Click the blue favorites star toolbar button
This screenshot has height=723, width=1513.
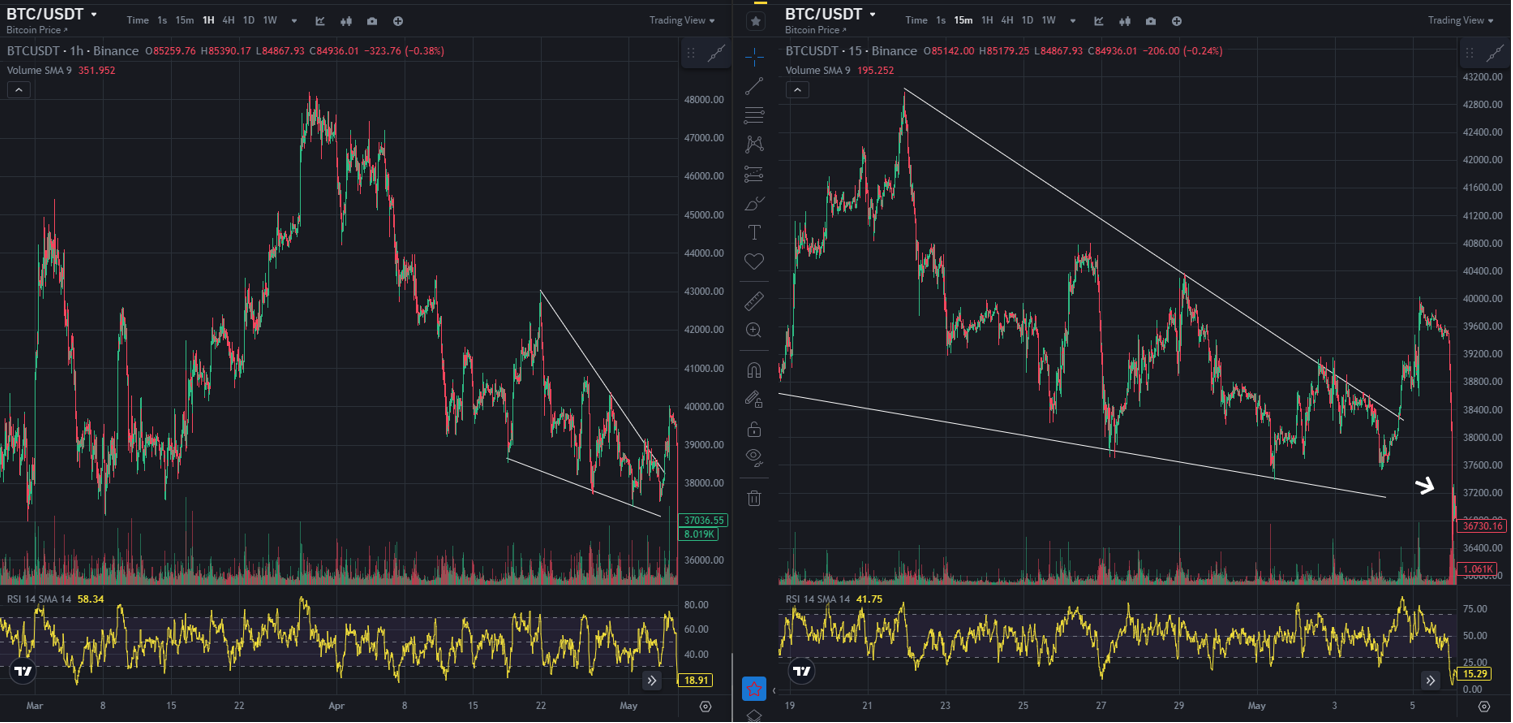[754, 688]
